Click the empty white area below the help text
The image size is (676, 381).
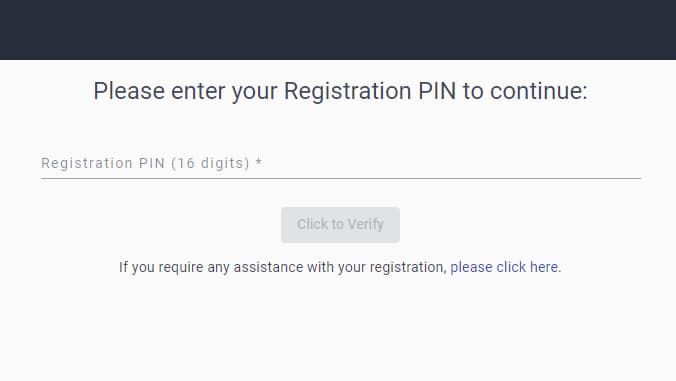[338, 330]
